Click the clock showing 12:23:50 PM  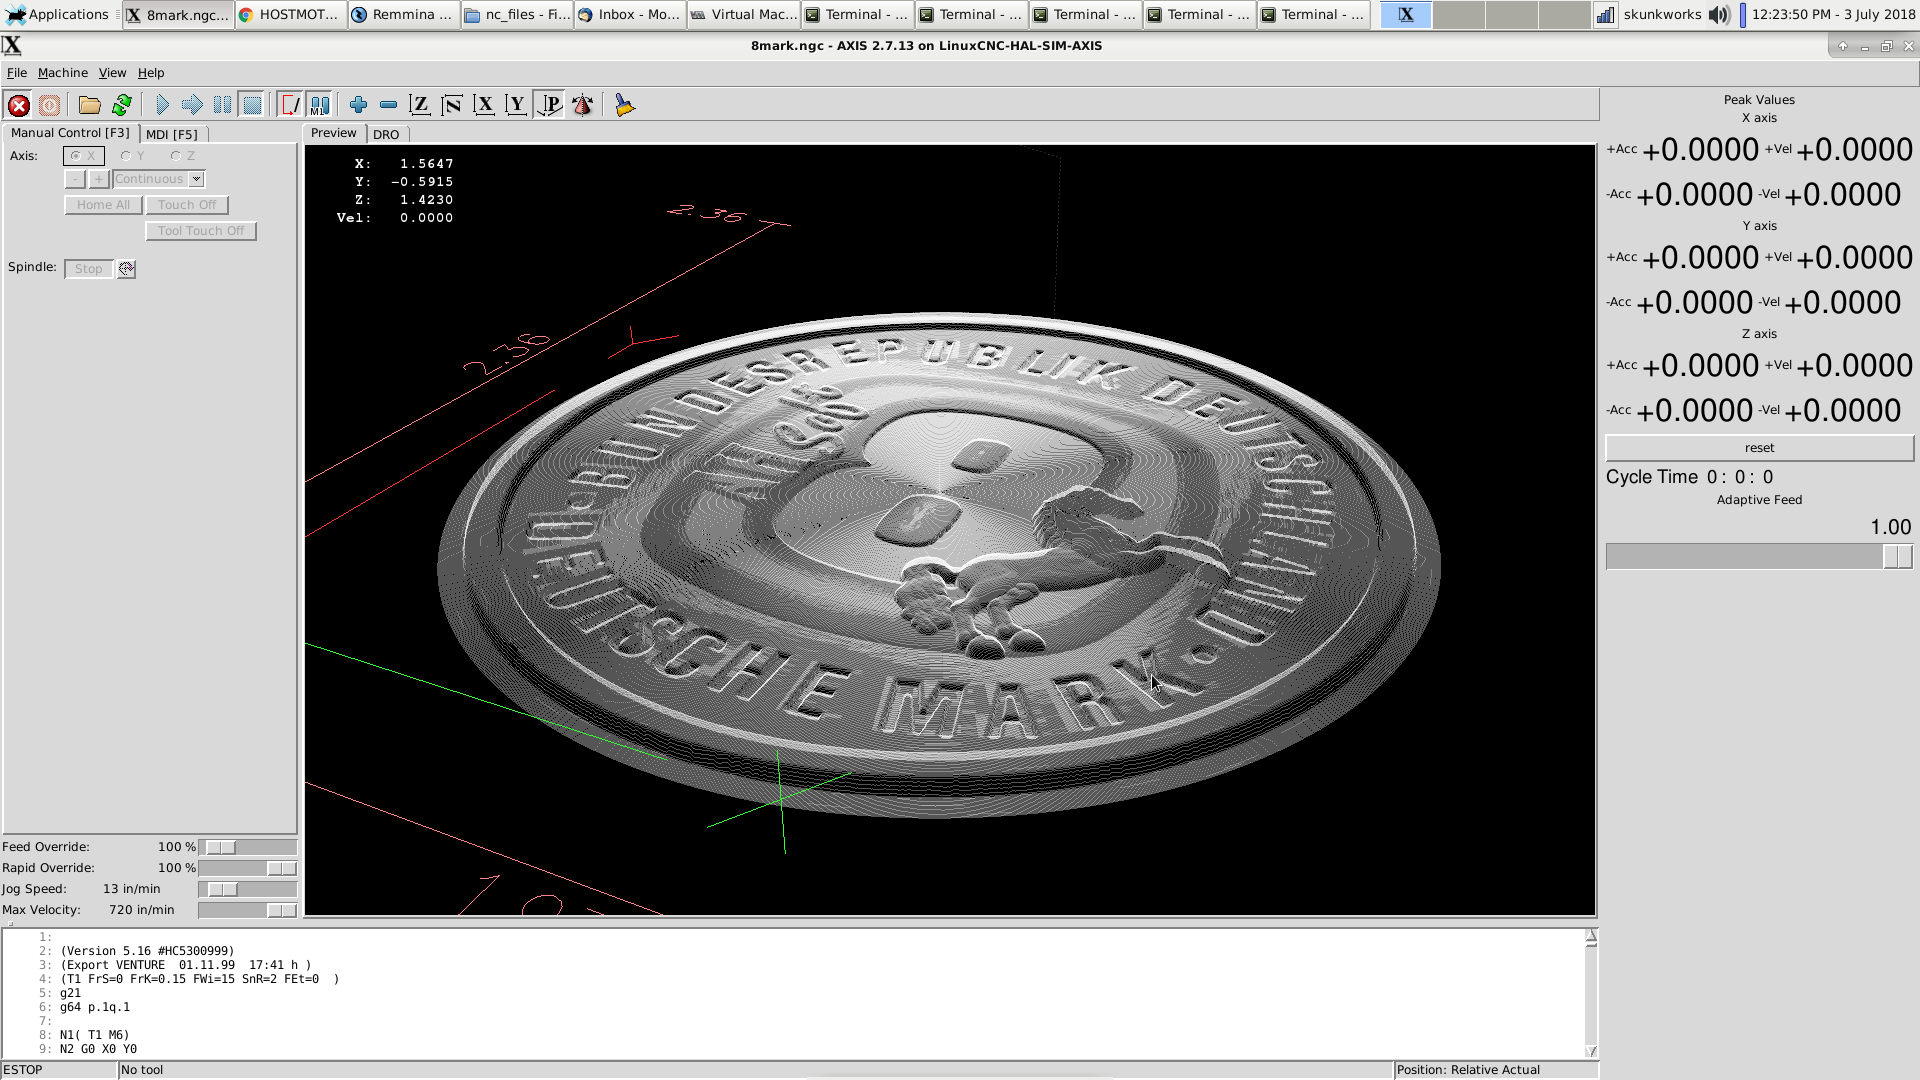(x=1833, y=14)
